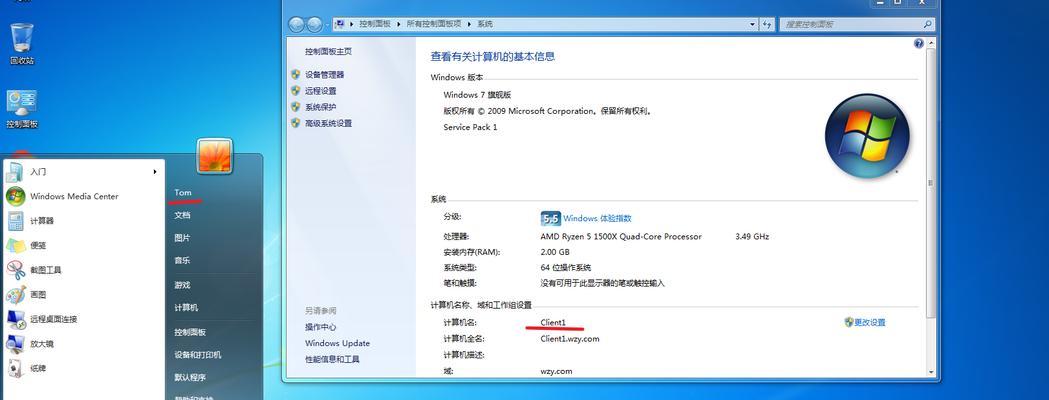1049x400 pixels.
Task: Open recent pages dropdown next to Forward button
Action: pos(327,25)
